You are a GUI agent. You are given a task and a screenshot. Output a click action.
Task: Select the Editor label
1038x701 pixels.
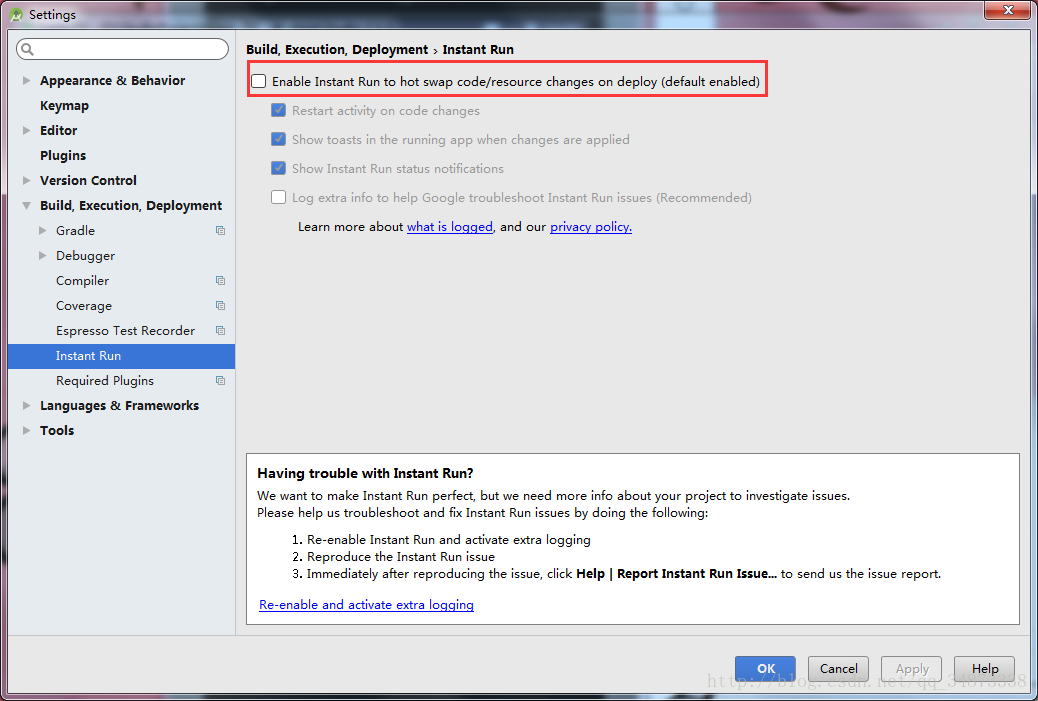[x=58, y=130]
